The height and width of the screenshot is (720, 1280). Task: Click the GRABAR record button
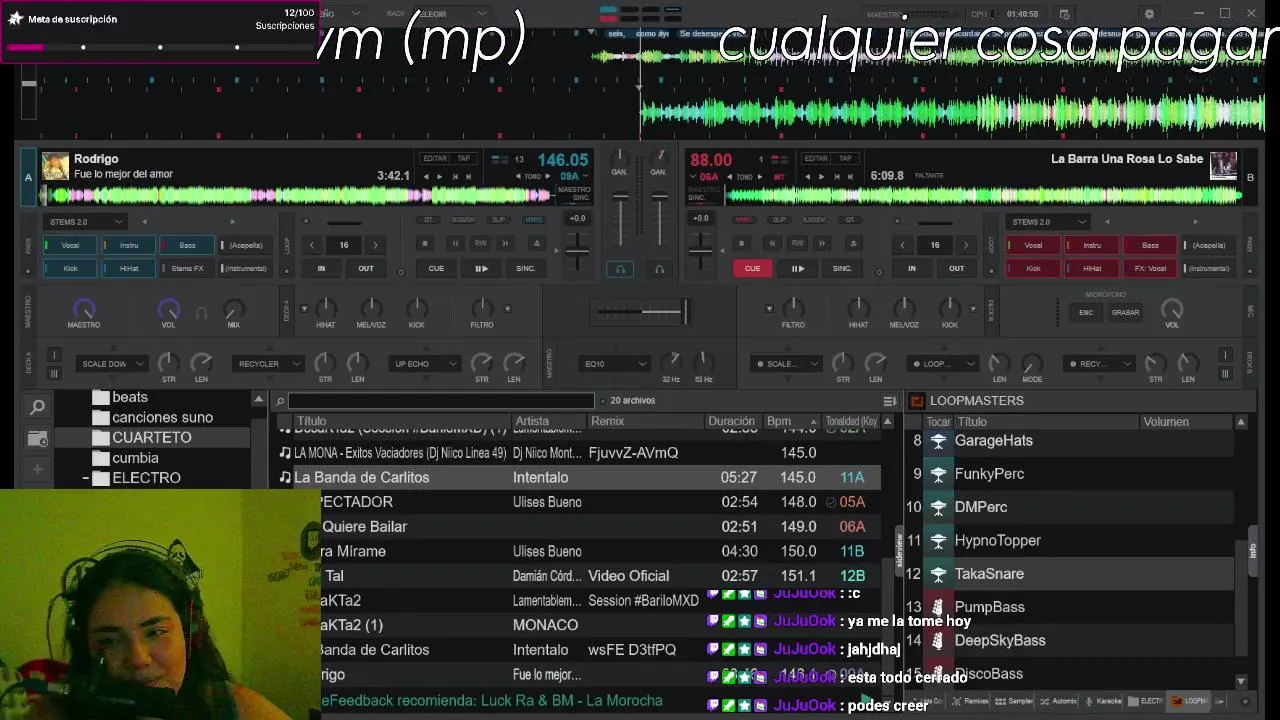[1125, 312]
